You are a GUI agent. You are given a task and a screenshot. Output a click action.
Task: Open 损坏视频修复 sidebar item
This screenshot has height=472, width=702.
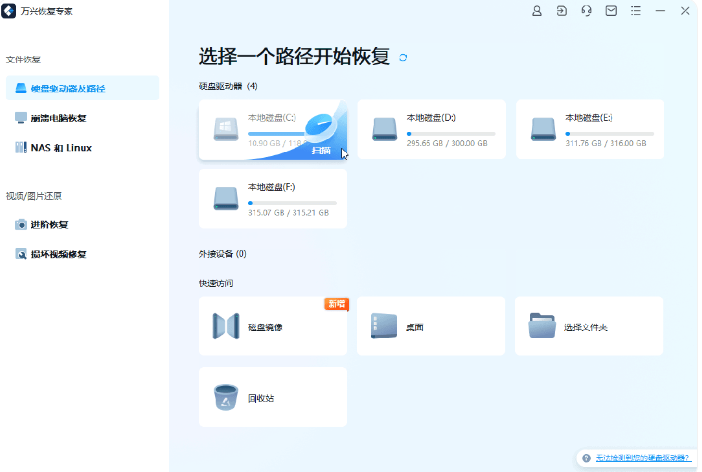[x=82, y=254]
